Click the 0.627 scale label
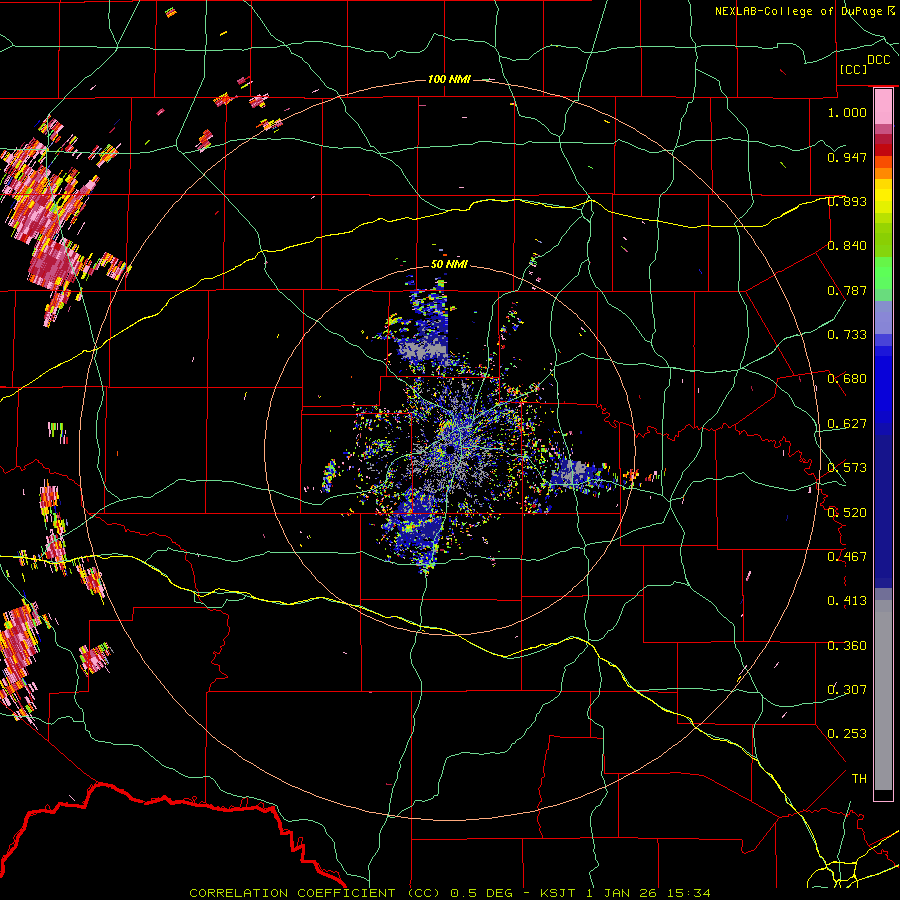 pos(847,424)
